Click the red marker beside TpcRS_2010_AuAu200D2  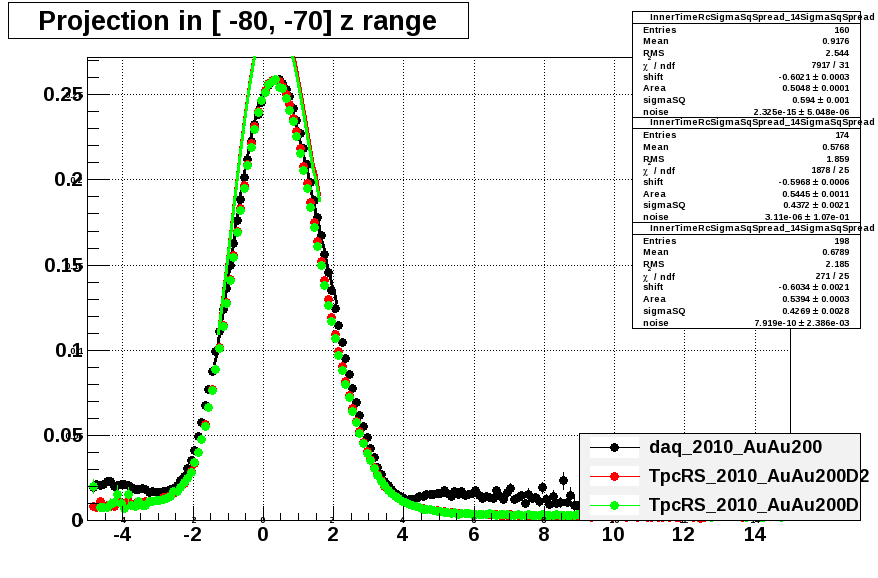pos(614,476)
